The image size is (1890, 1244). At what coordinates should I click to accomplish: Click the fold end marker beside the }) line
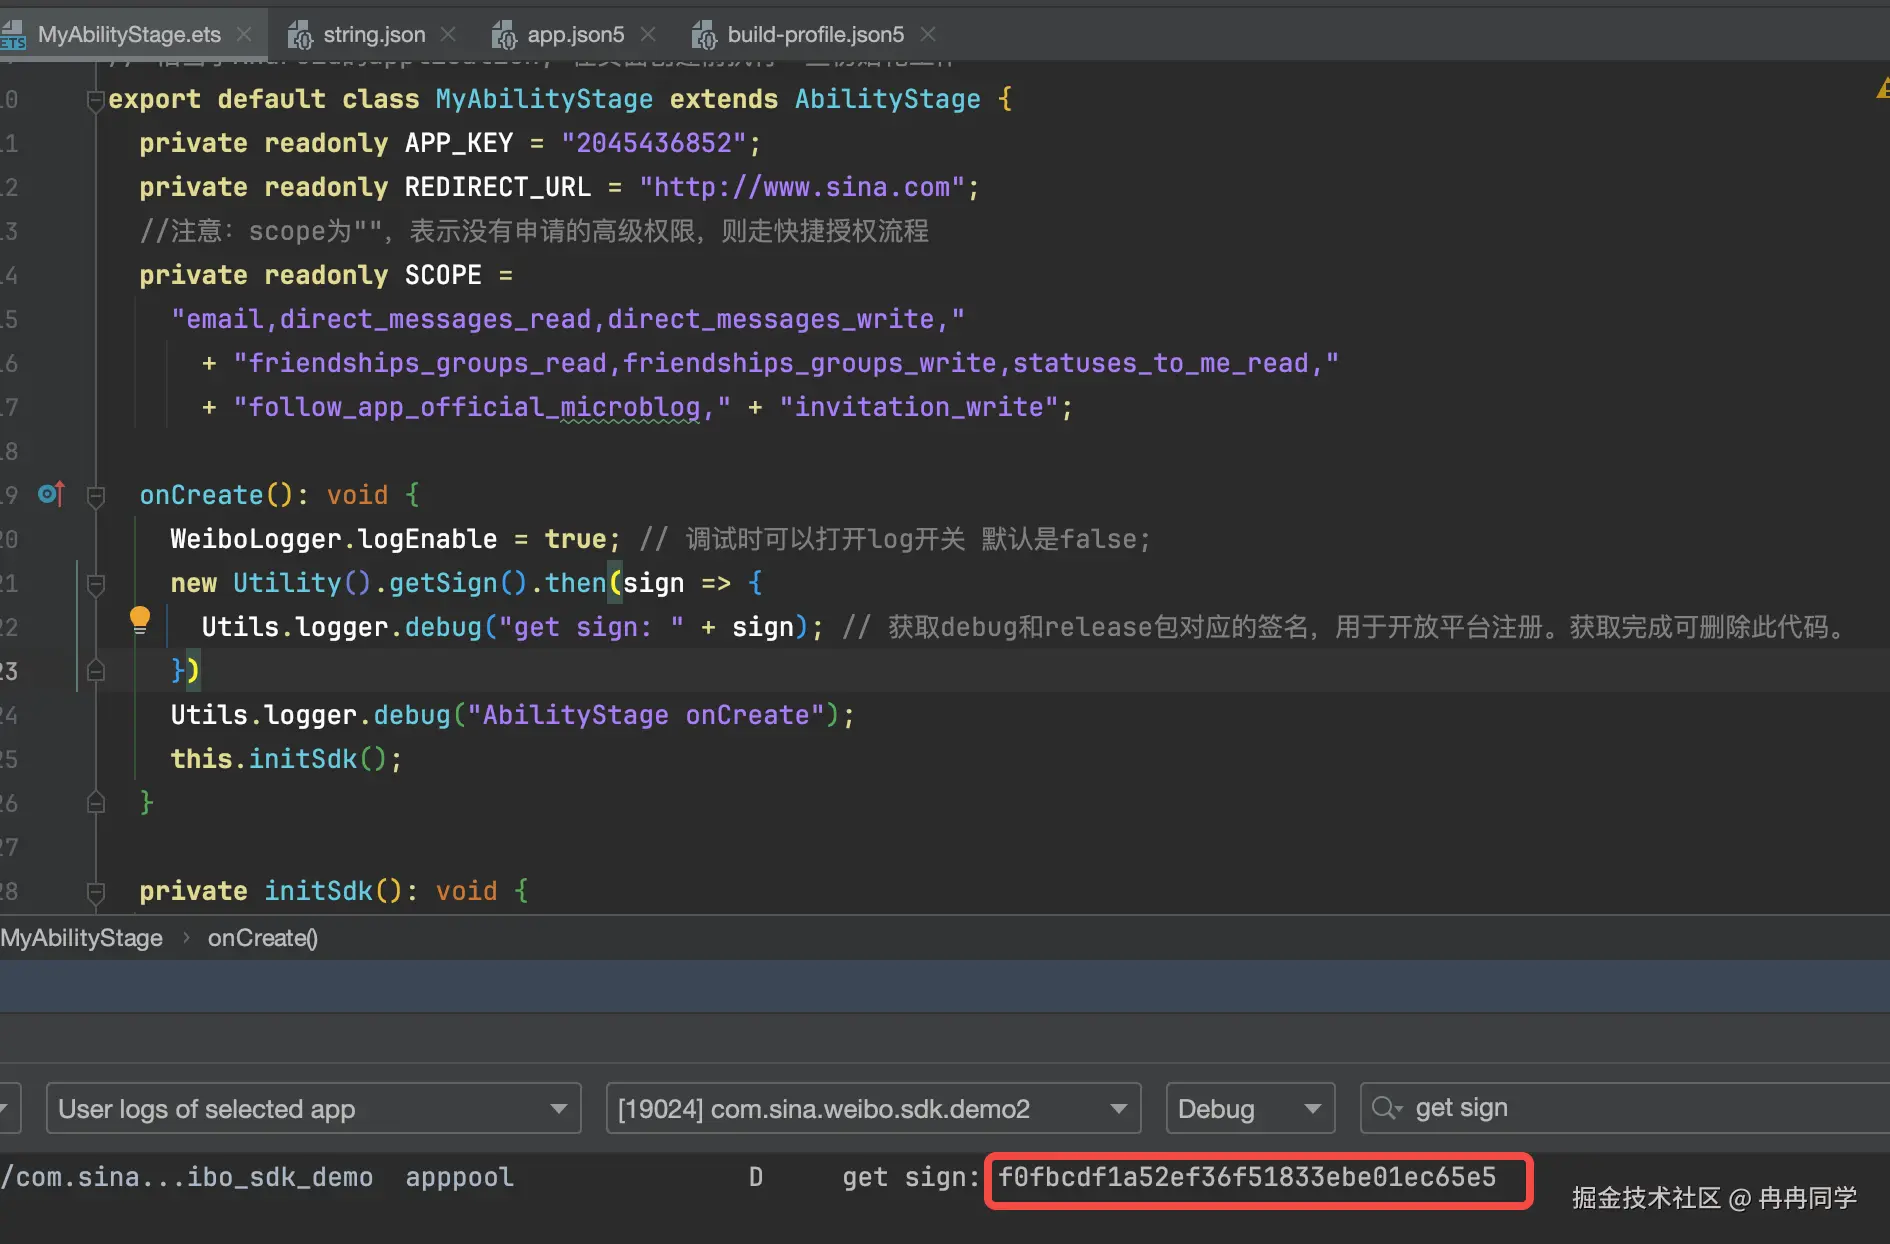pos(96,671)
